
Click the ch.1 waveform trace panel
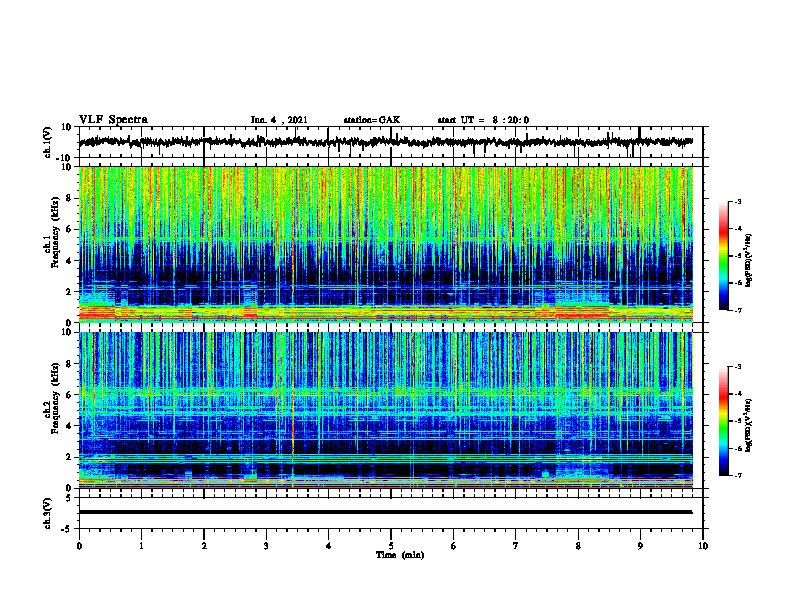click(x=390, y=142)
